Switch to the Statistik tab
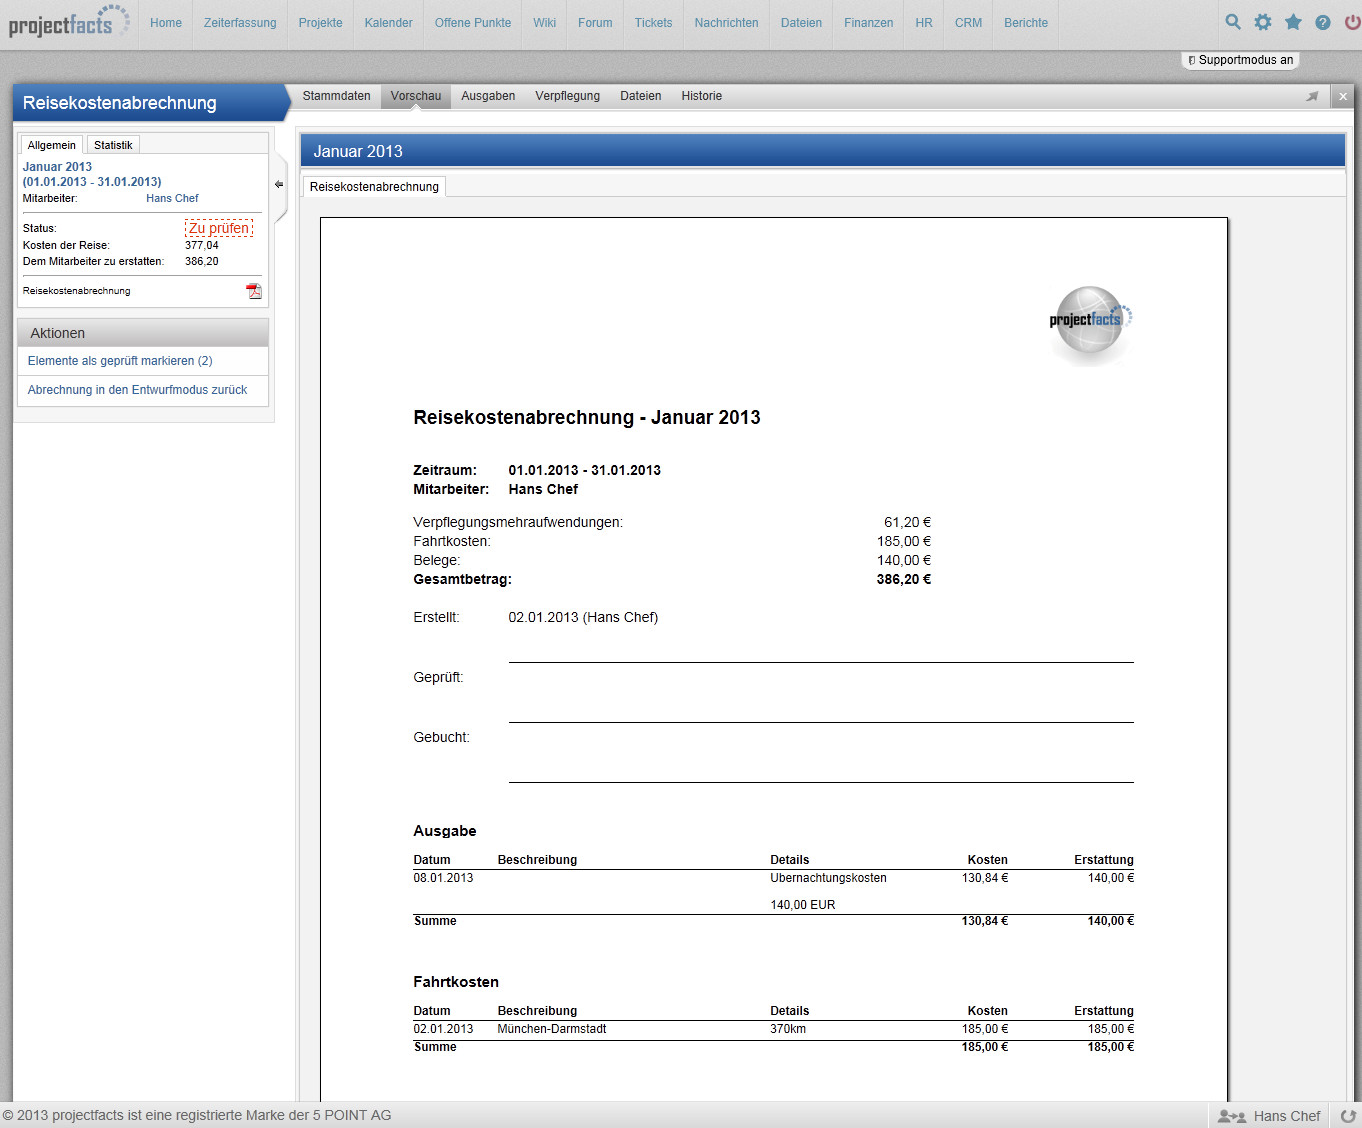Viewport: 1362px width, 1128px height. pos(113,145)
